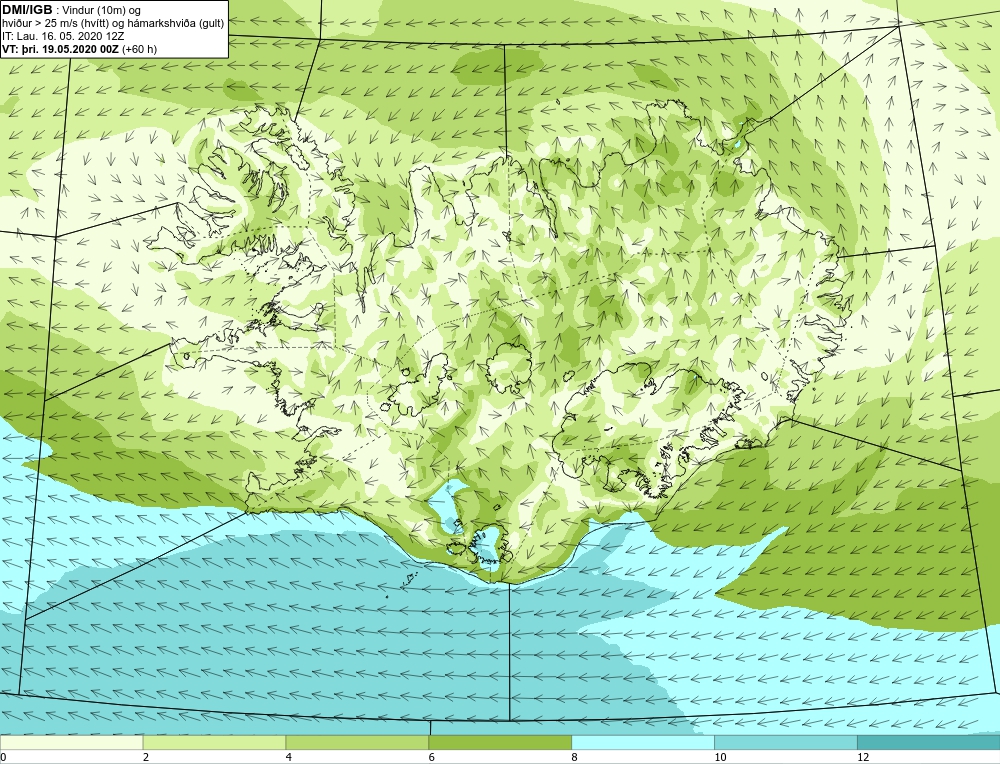Click the 'DMI/IGB' title text
The image size is (1000, 764).
27,10
